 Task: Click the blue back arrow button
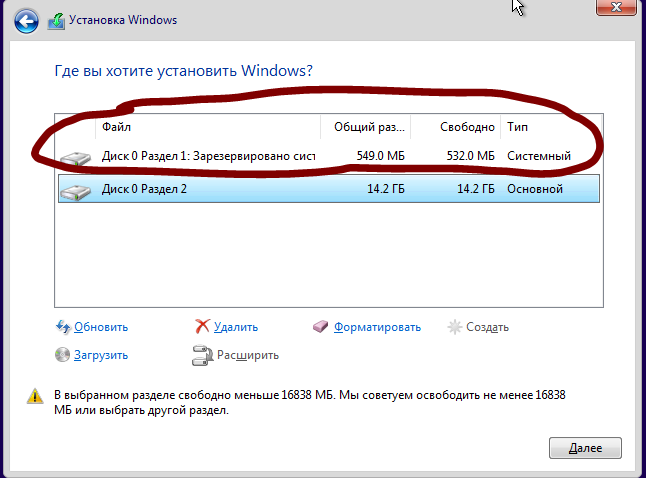tap(26, 21)
